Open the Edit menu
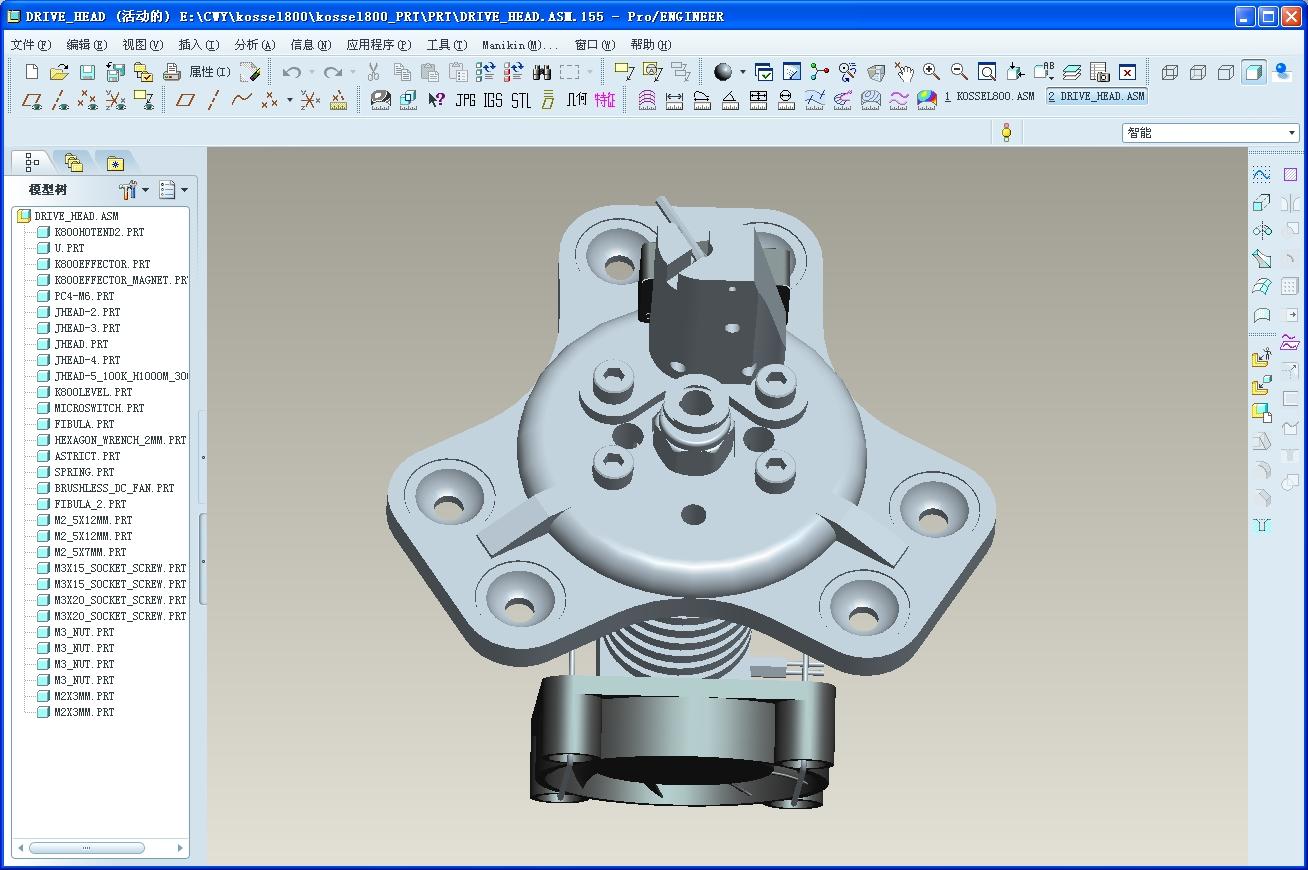 pos(86,44)
